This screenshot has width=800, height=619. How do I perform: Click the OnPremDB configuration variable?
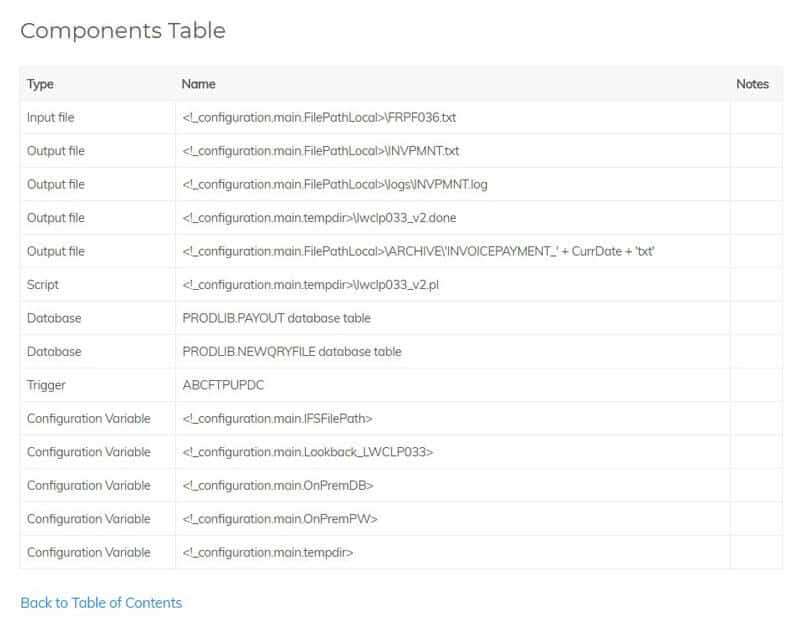coord(278,485)
